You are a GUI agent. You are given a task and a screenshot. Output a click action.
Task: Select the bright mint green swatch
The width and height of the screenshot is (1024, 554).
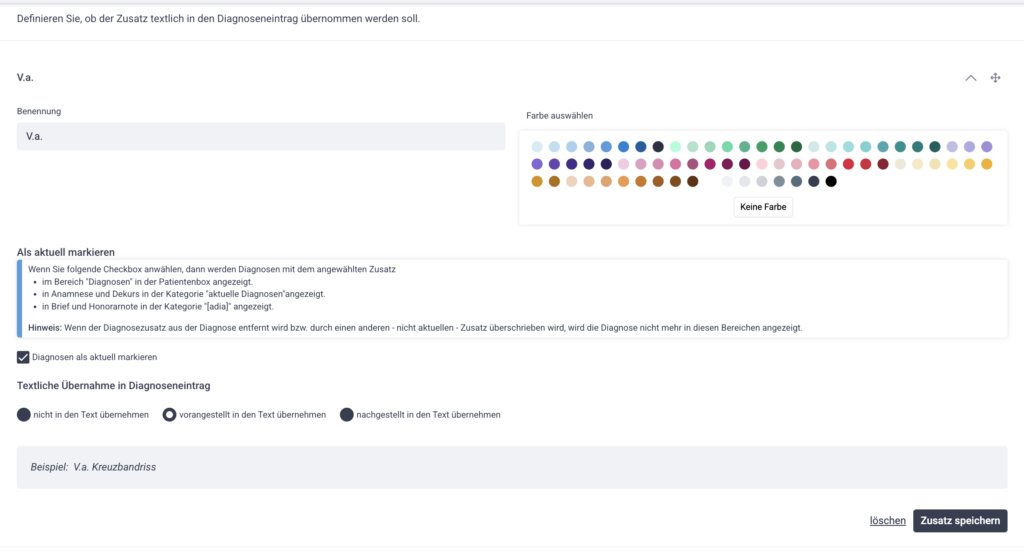(x=676, y=147)
